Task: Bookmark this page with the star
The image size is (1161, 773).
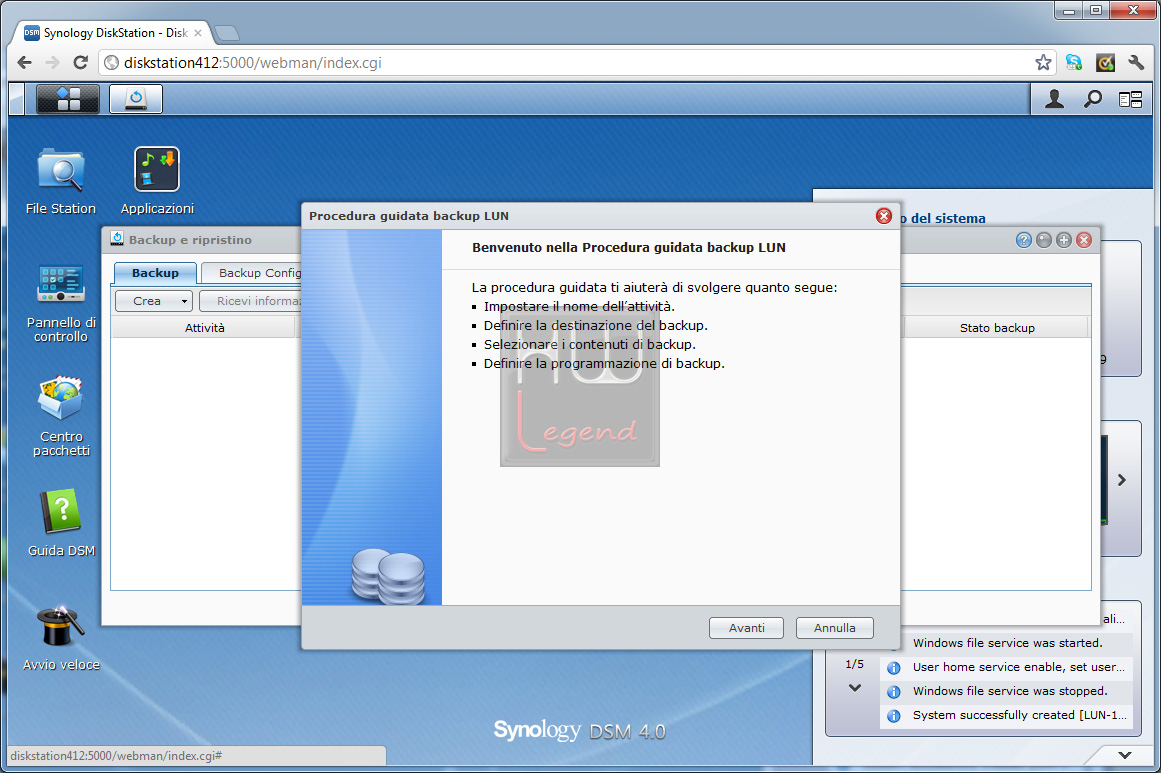Action: [x=1043, y=63]
